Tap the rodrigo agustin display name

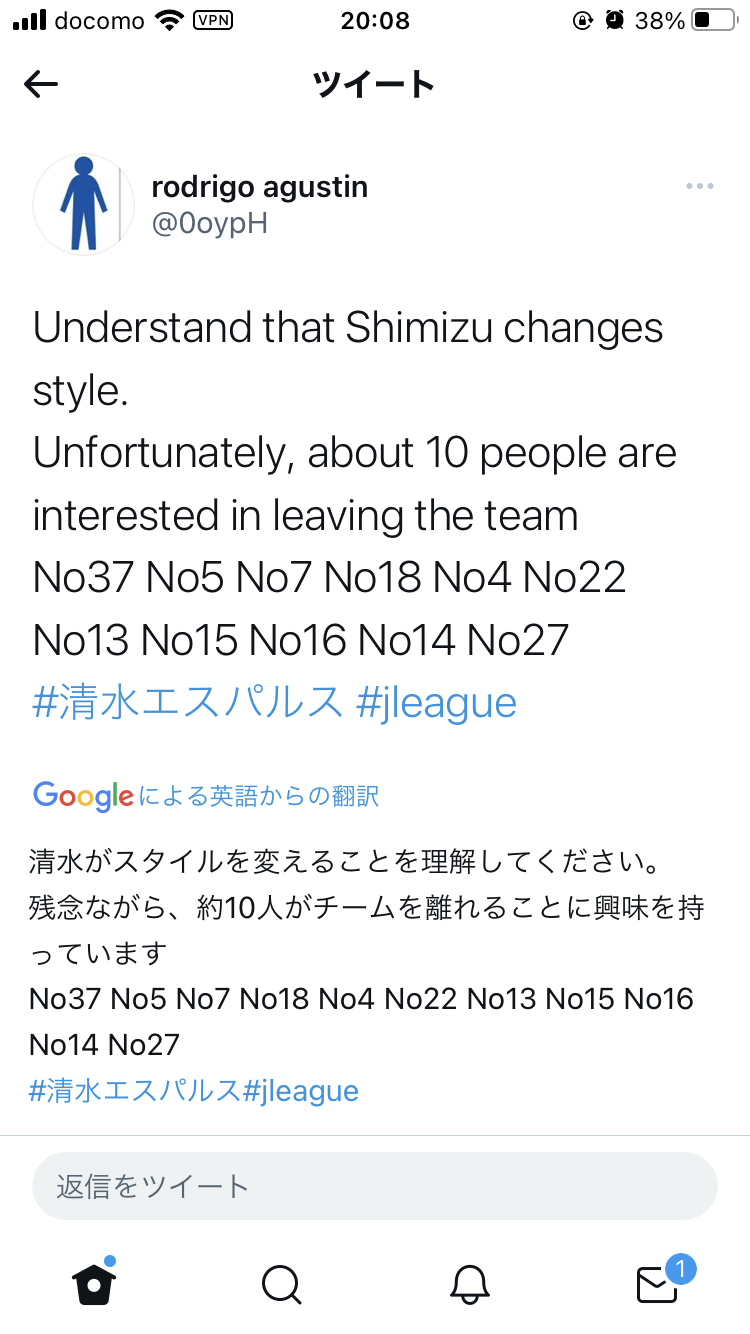click(259, 186)
